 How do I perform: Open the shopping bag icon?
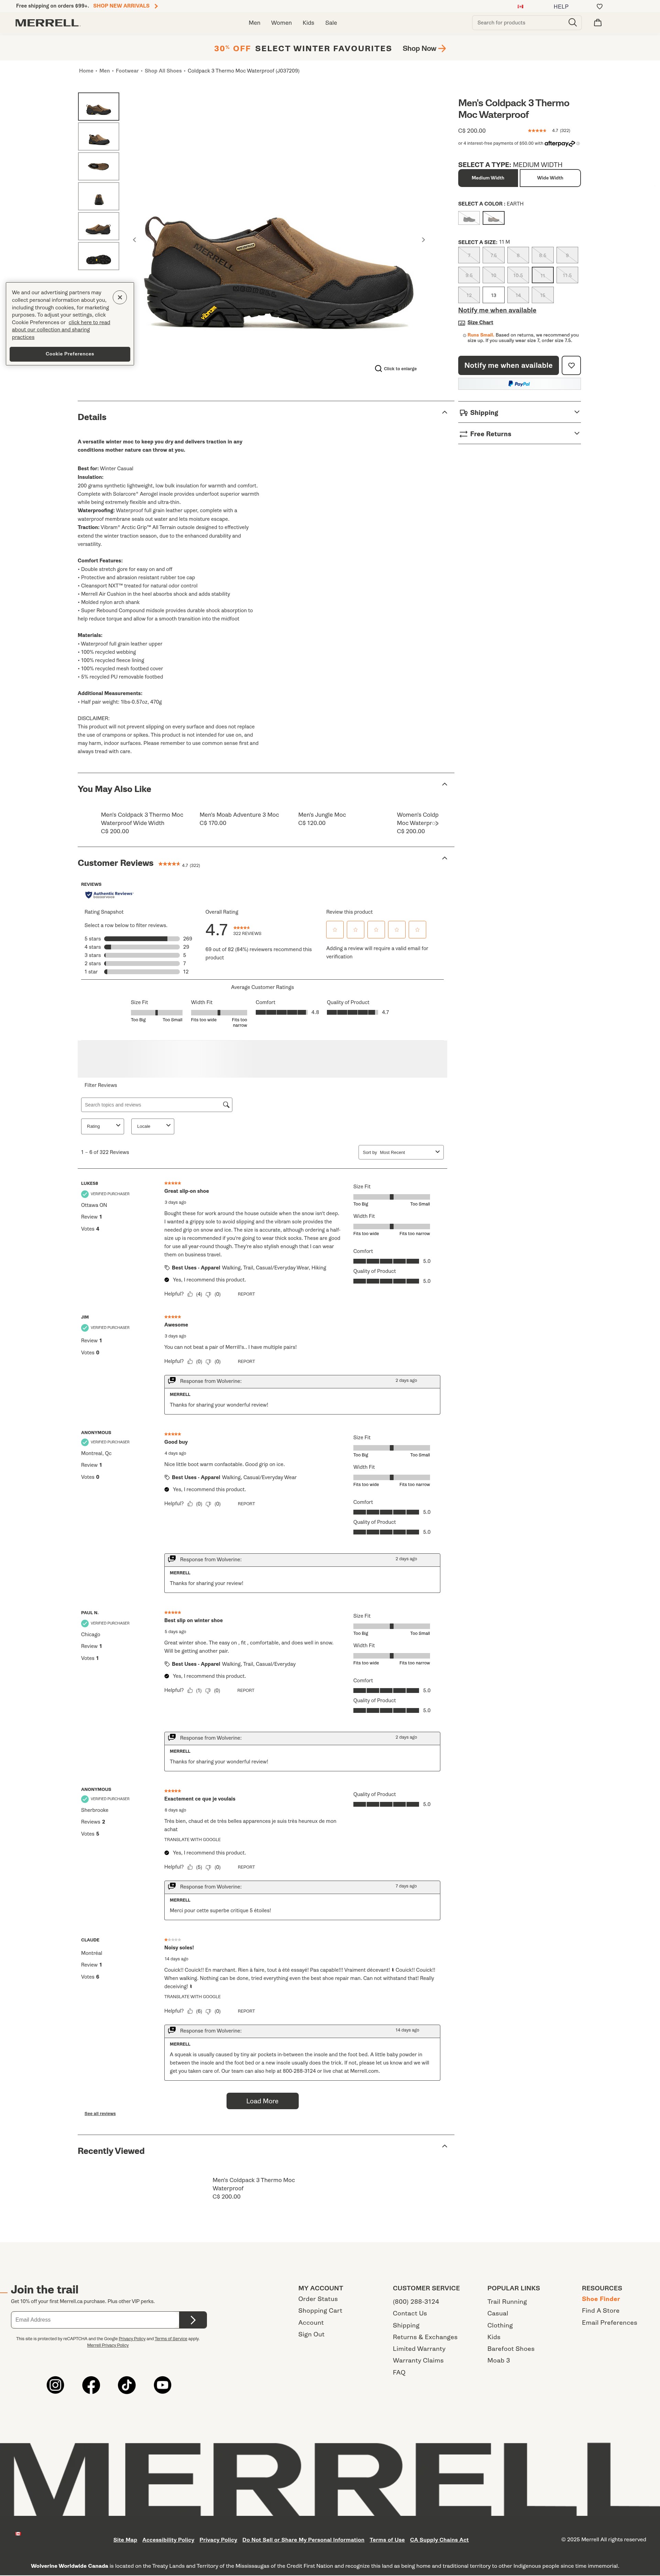(x=598, y=22)
